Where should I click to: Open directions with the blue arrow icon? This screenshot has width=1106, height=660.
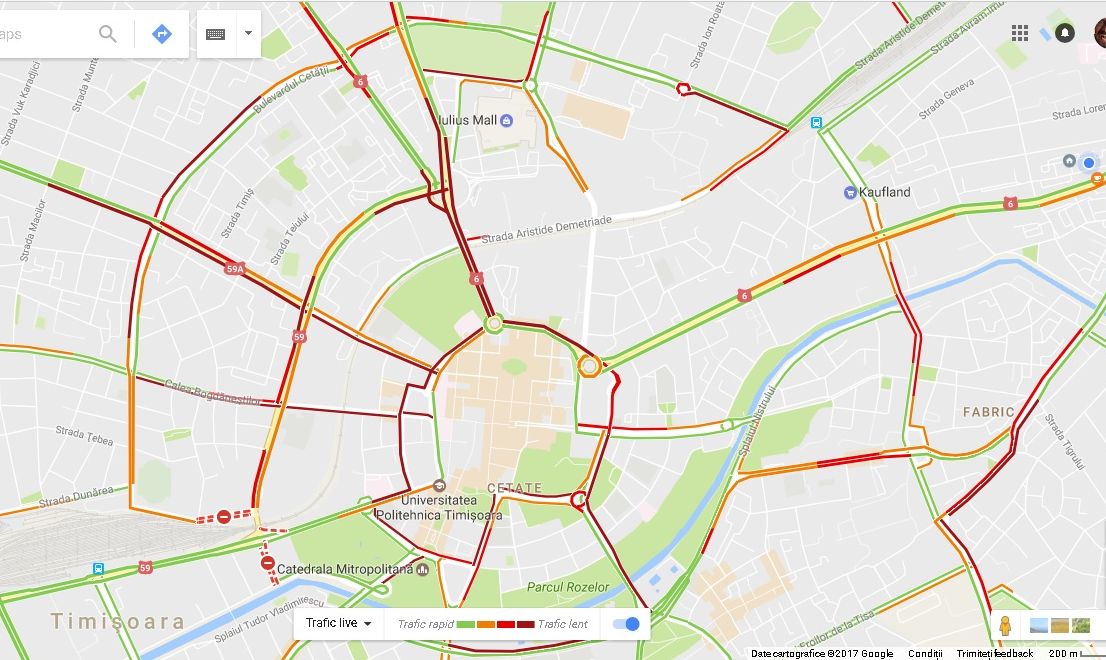click(162, 33)
